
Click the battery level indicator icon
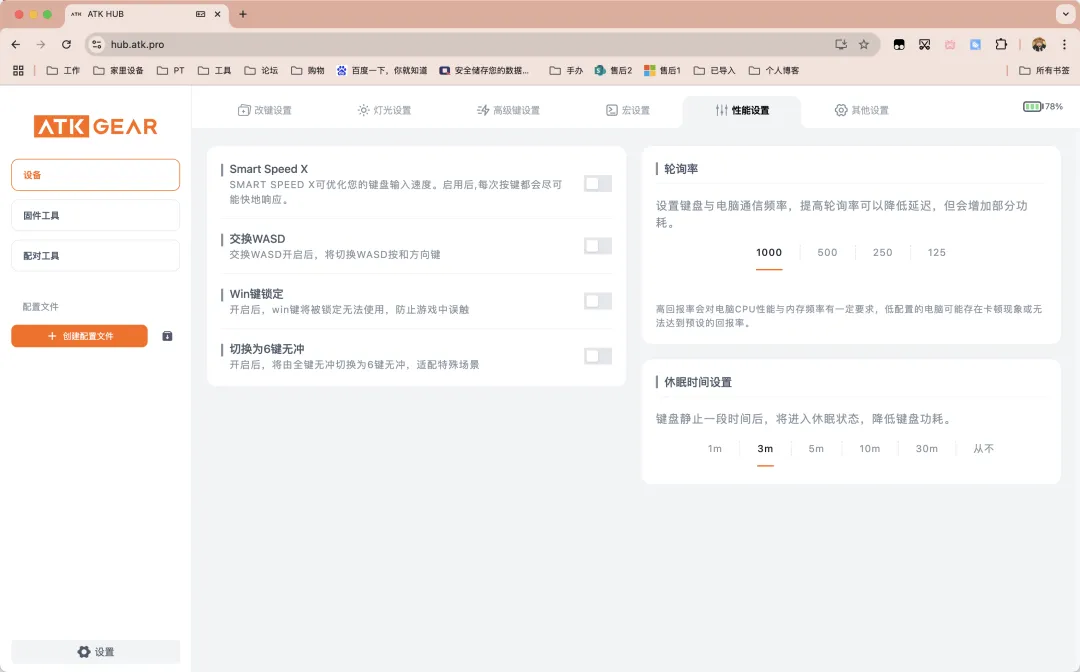1032,106
